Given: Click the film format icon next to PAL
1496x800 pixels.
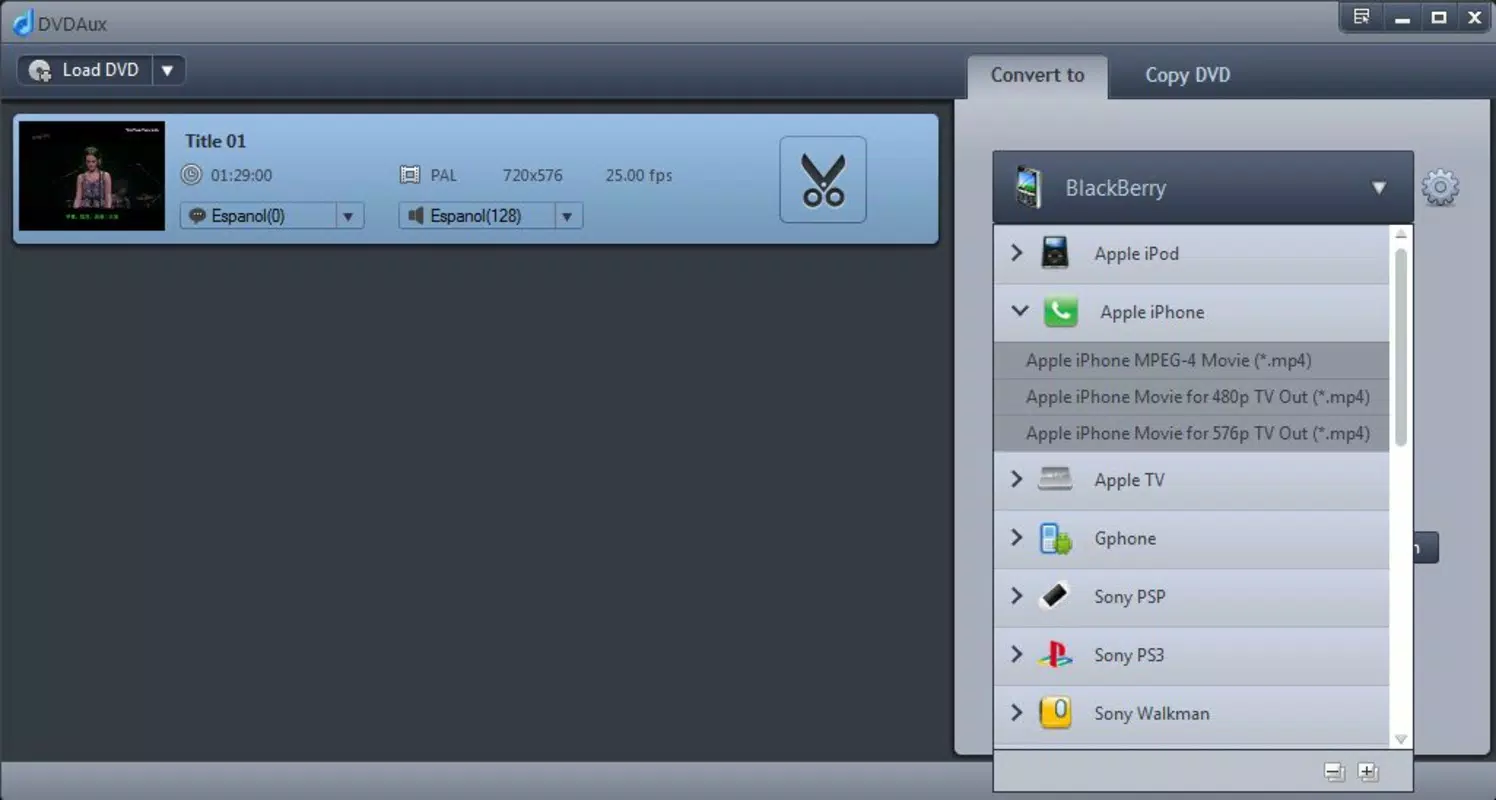Looking at the screenshot, I should [410, 175].
